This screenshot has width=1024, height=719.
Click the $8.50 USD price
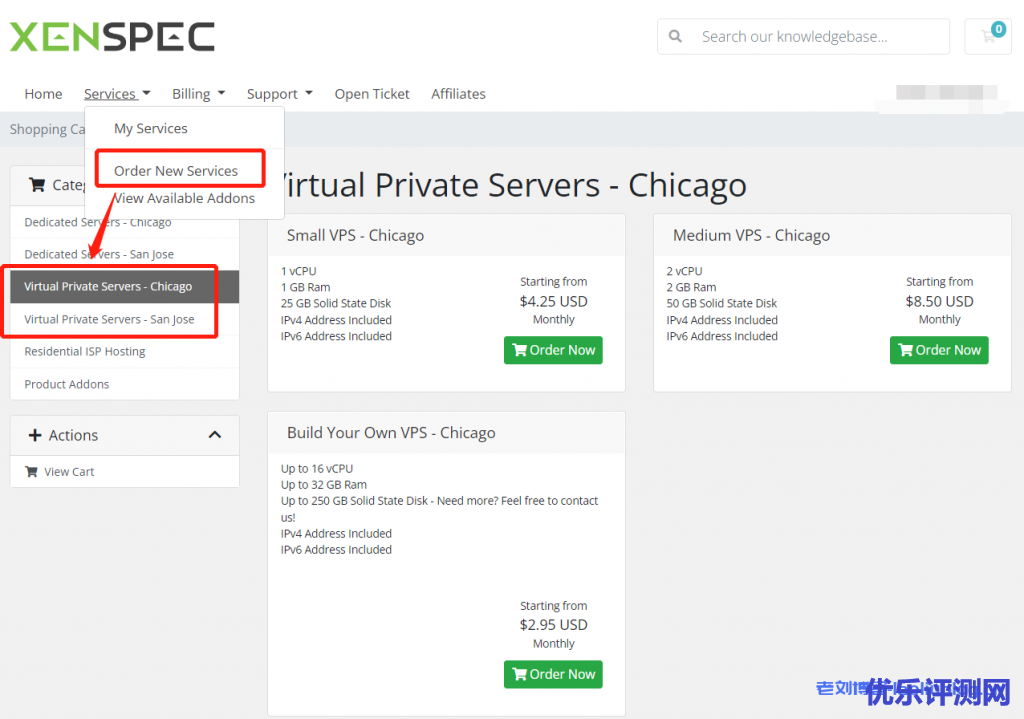pos(939,301)
